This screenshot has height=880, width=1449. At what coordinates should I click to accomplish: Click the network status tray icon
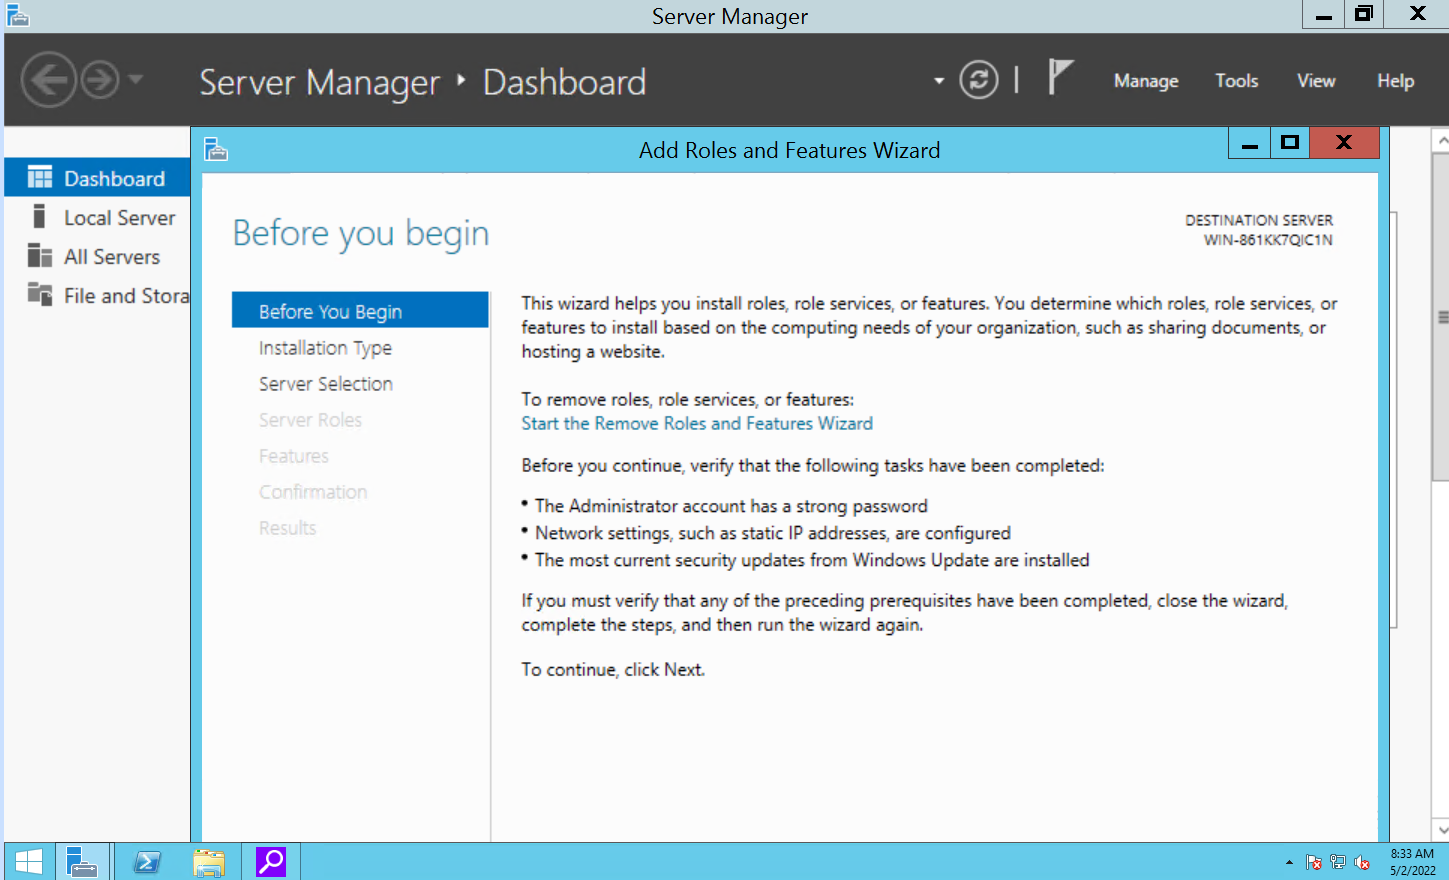point(1338,862)
